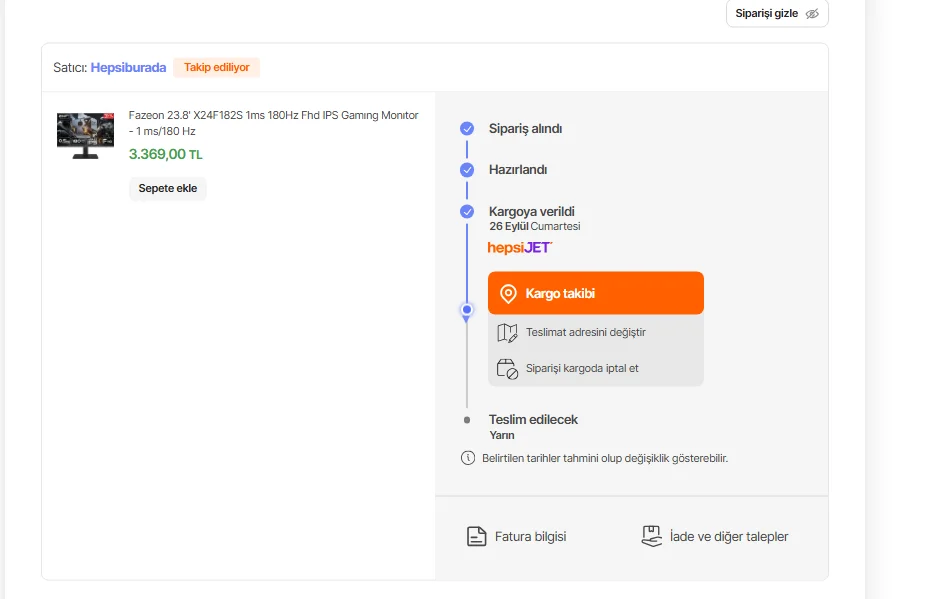Click the Hazırlandı checkmark icon
The image size is (940, 599).
coord(467,170)
